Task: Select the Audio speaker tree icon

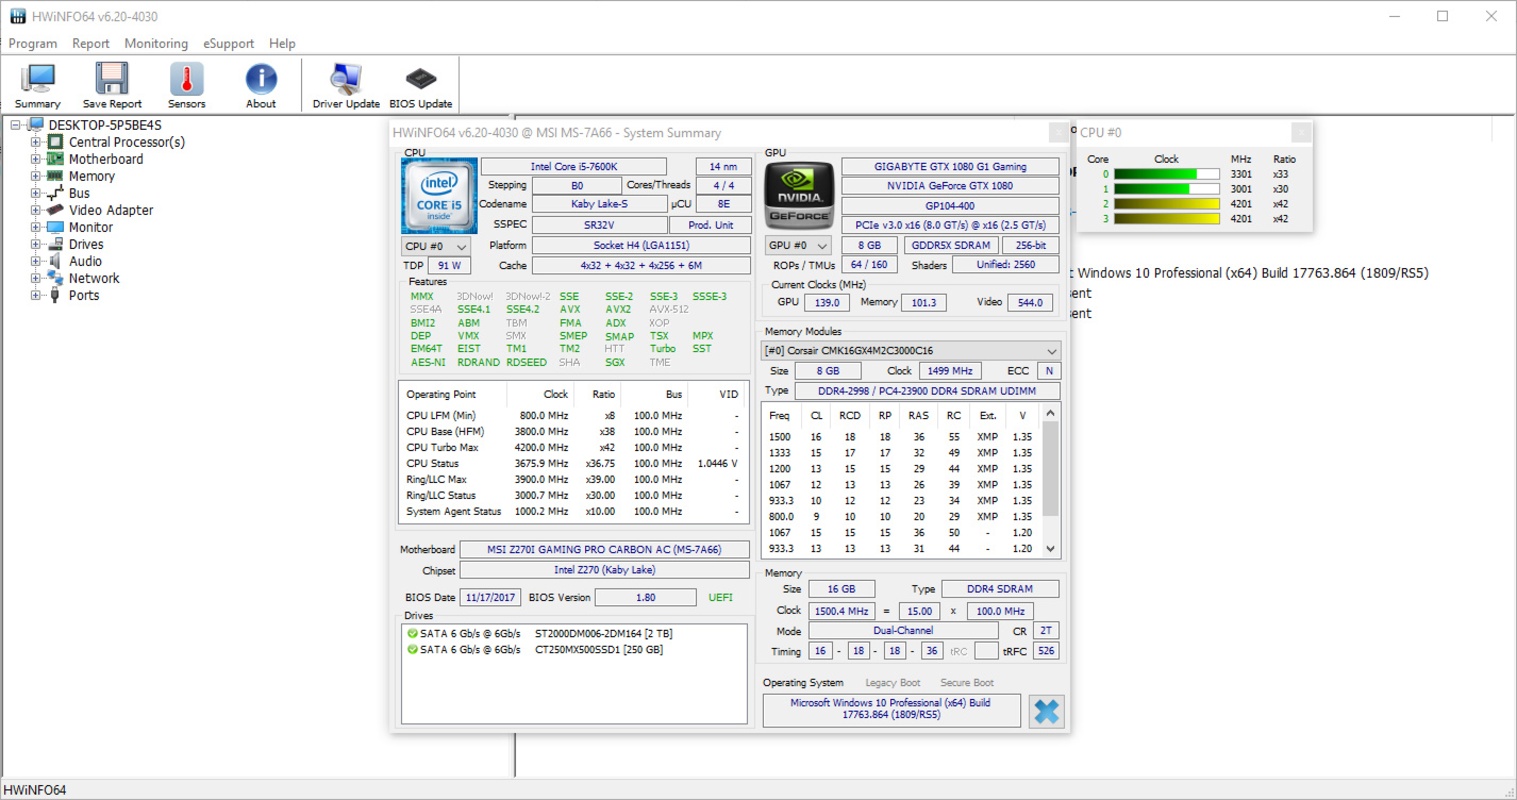Action: [x=56, y=261]
